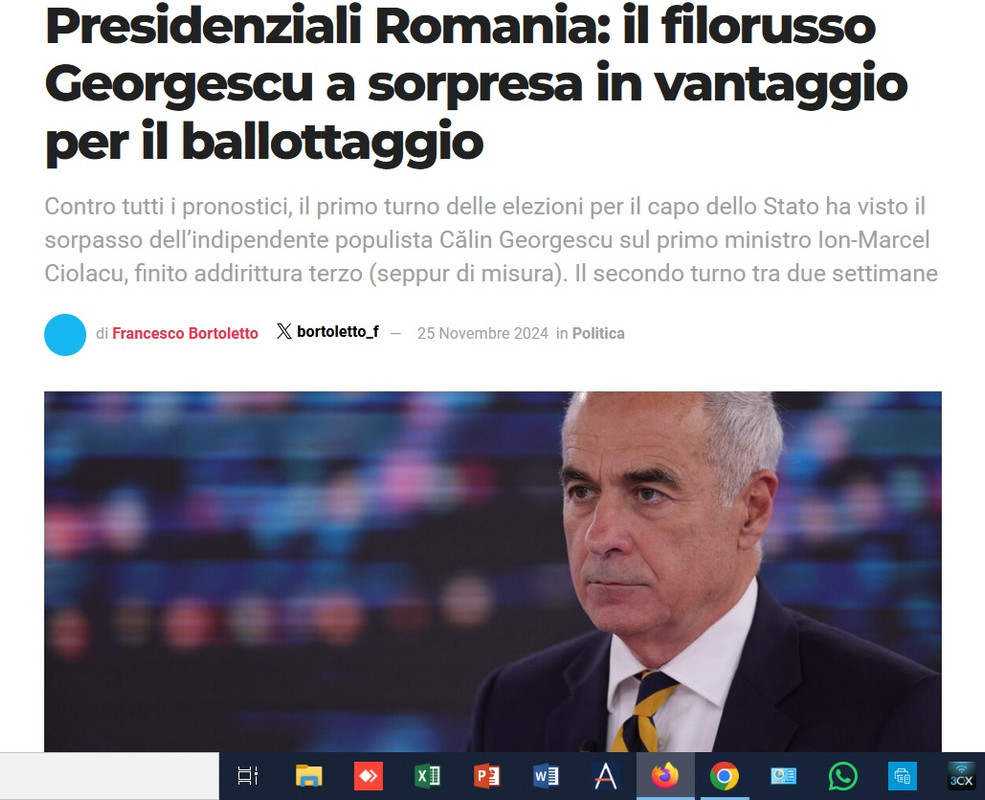The height and width of the screenshot is (800, 985).
Task: Switch to the Google Chrome icon
Action: pos(724,776)
